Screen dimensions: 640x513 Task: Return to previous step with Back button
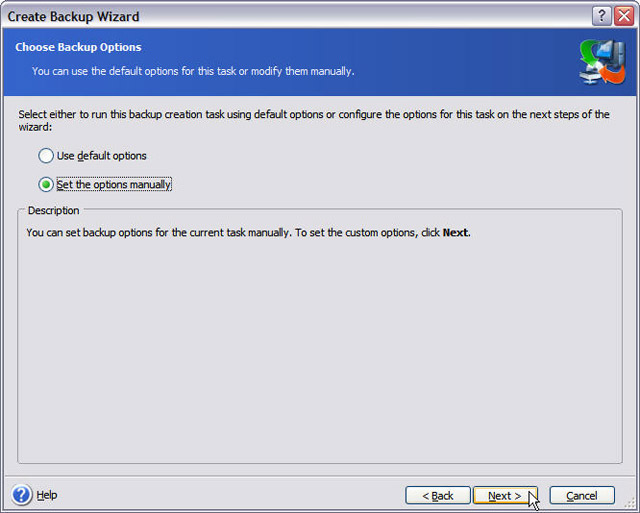click(438, 495)
